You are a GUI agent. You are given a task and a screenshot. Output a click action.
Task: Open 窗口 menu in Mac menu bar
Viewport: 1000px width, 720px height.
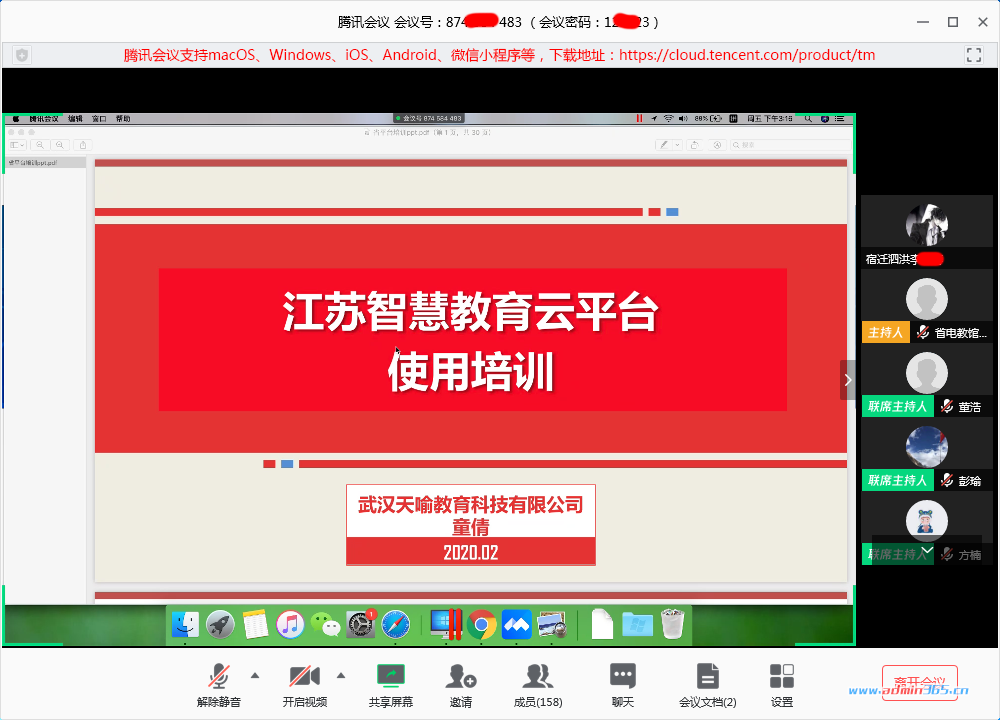pyautogui.click(x=99, y=119)
